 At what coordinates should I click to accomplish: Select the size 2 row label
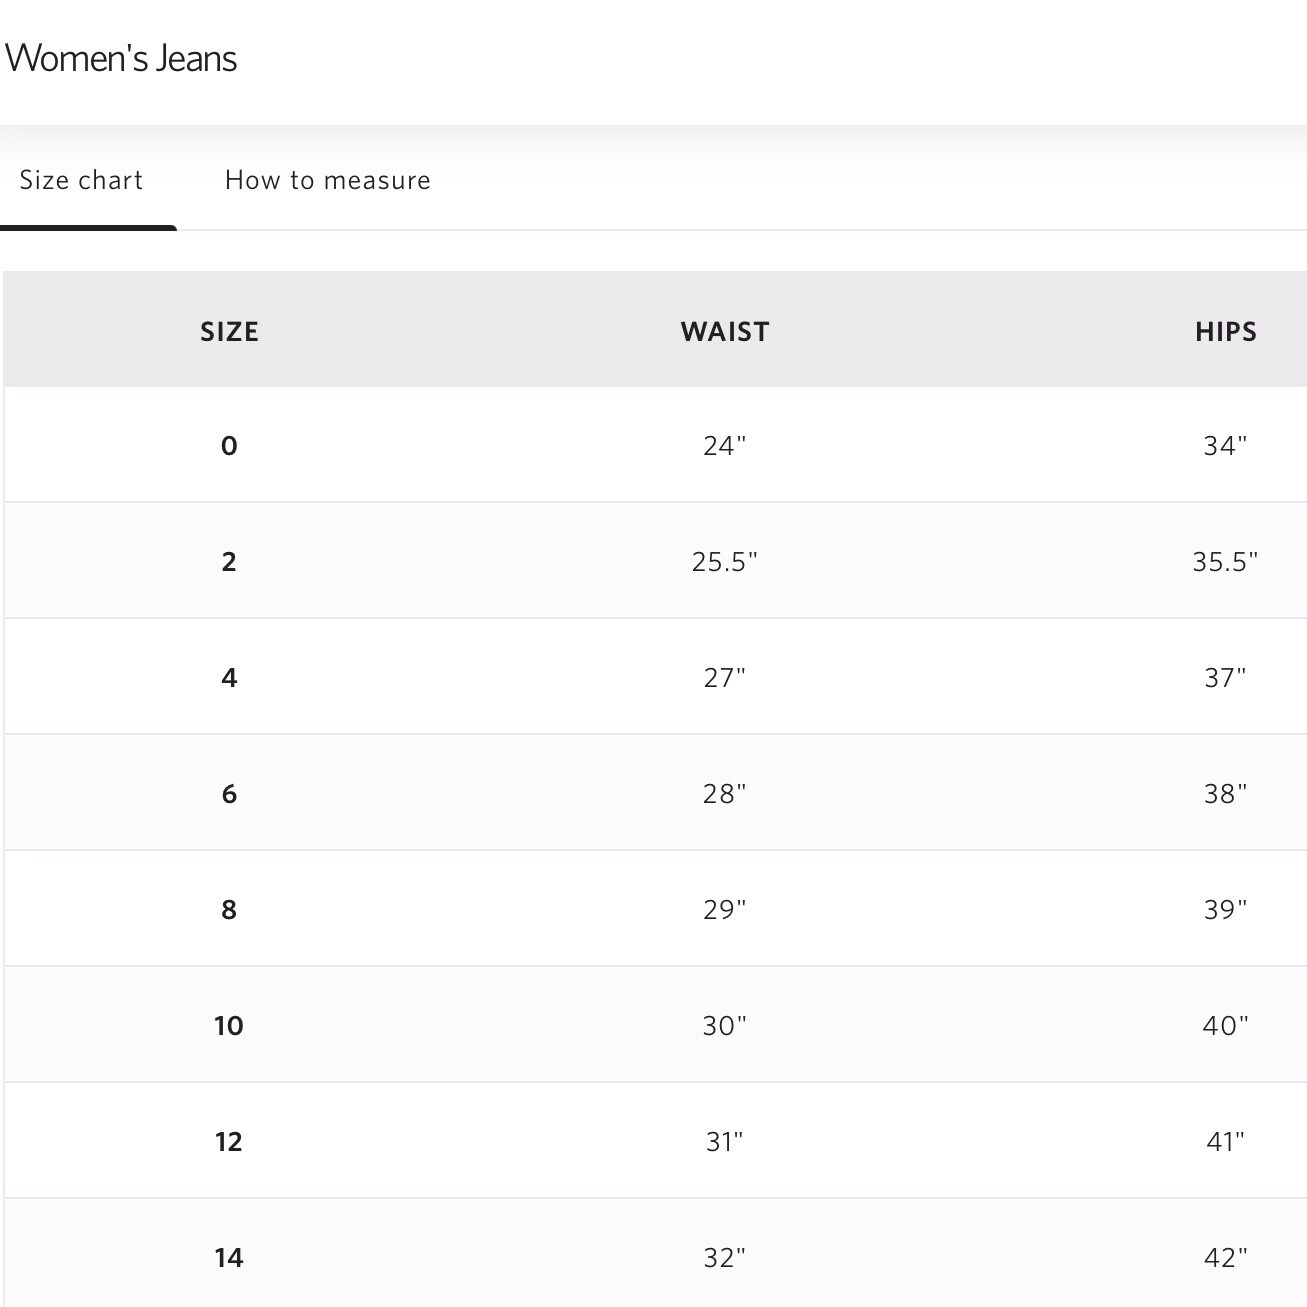point(229,562)
